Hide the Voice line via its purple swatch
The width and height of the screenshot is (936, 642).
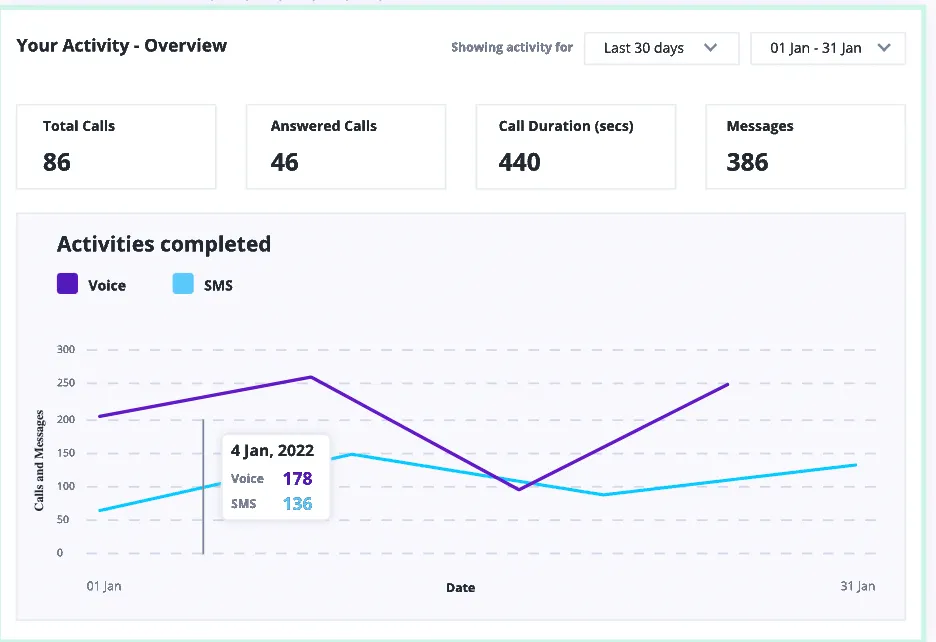tap(66, 283)
